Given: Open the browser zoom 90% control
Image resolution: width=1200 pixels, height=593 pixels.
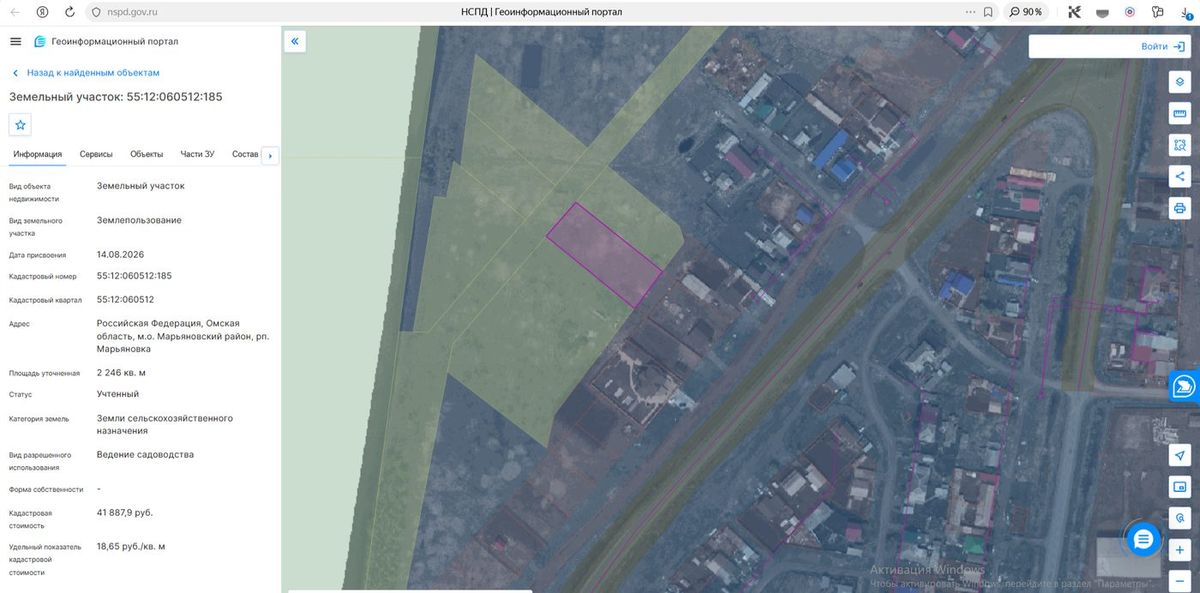Looking at the screenshot, I should coord(1026,12).
